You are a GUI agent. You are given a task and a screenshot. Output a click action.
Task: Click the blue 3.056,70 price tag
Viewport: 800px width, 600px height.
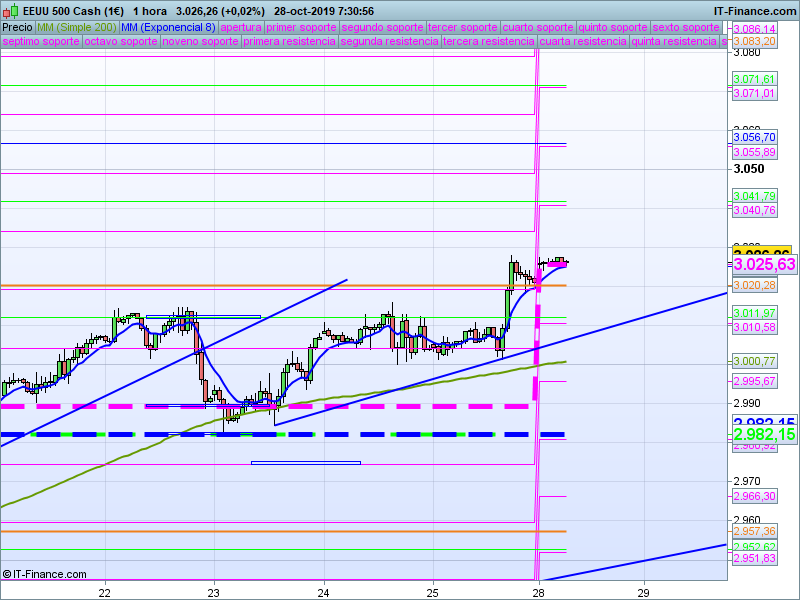[x=755, y=137]
